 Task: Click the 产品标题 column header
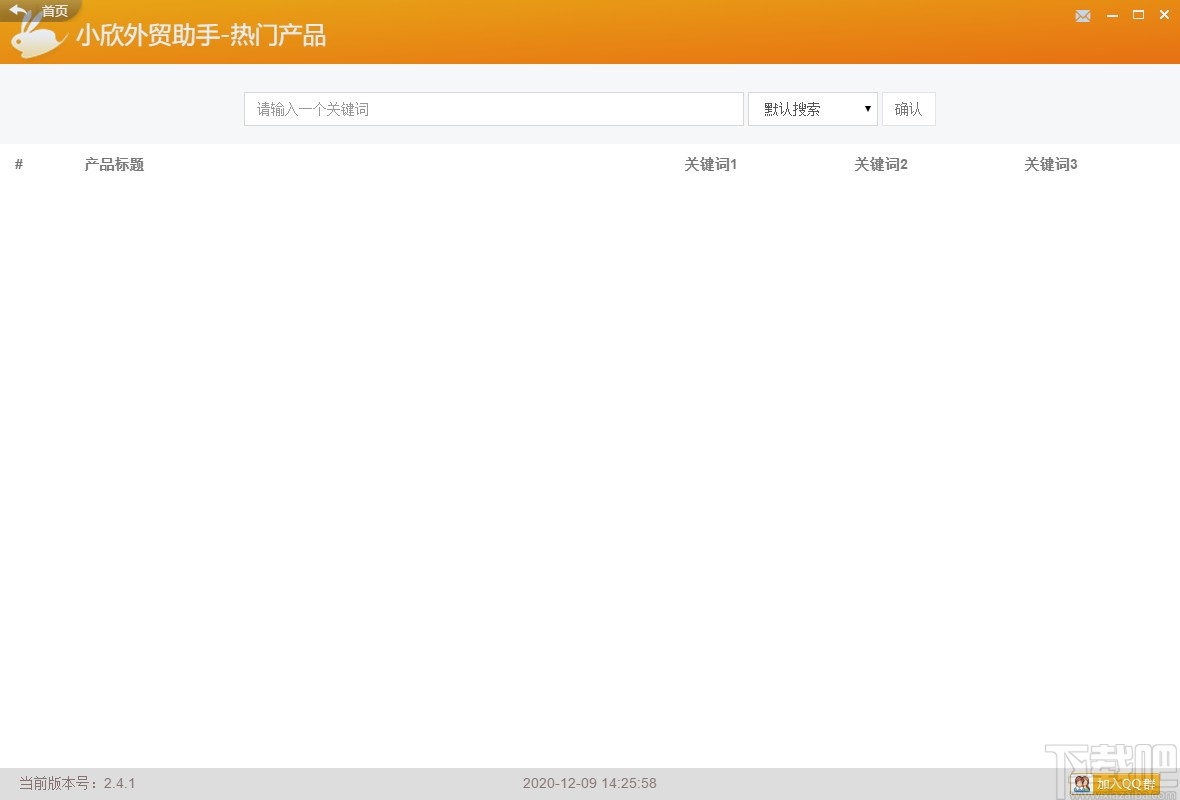113,164
